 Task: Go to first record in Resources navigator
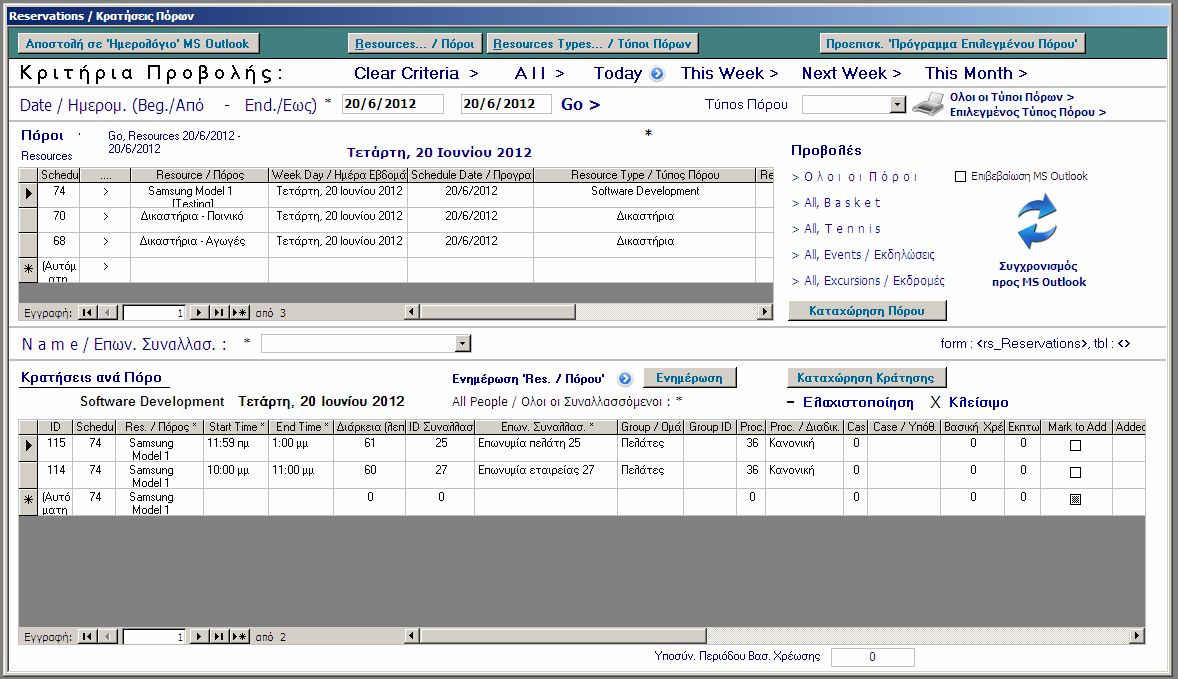[87, 312]
